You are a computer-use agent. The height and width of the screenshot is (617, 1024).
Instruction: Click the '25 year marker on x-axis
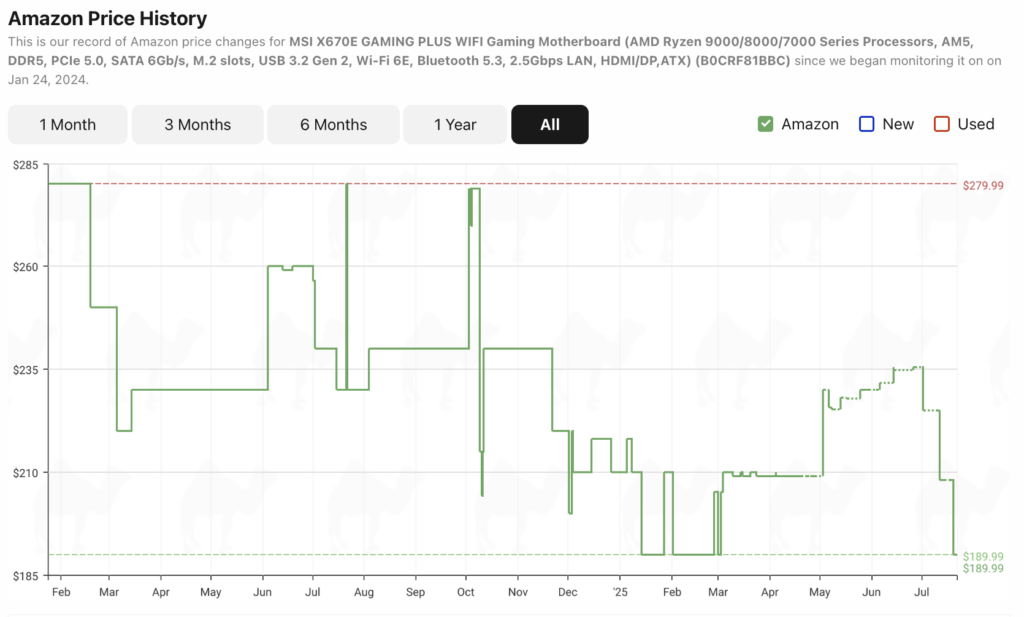(x=620, y=592)
